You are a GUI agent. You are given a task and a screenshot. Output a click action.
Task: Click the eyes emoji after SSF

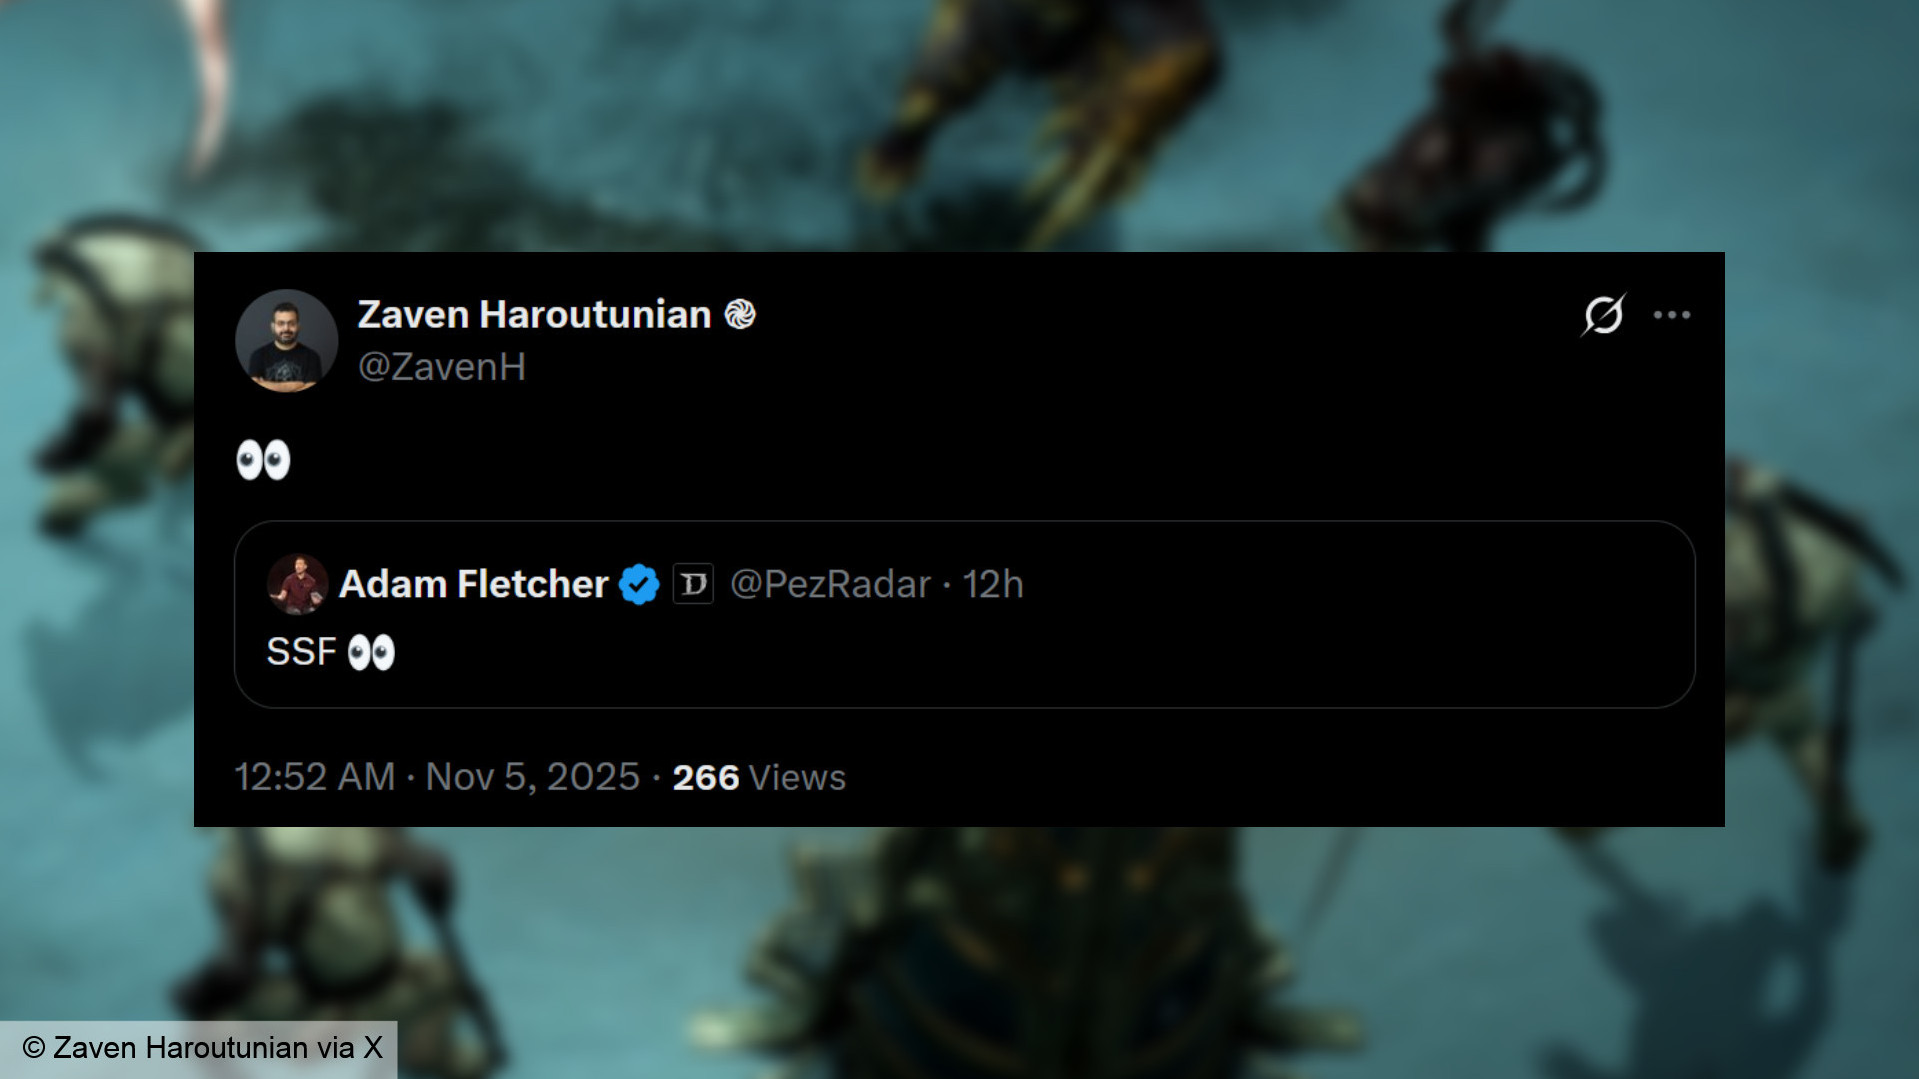(371, 653)
